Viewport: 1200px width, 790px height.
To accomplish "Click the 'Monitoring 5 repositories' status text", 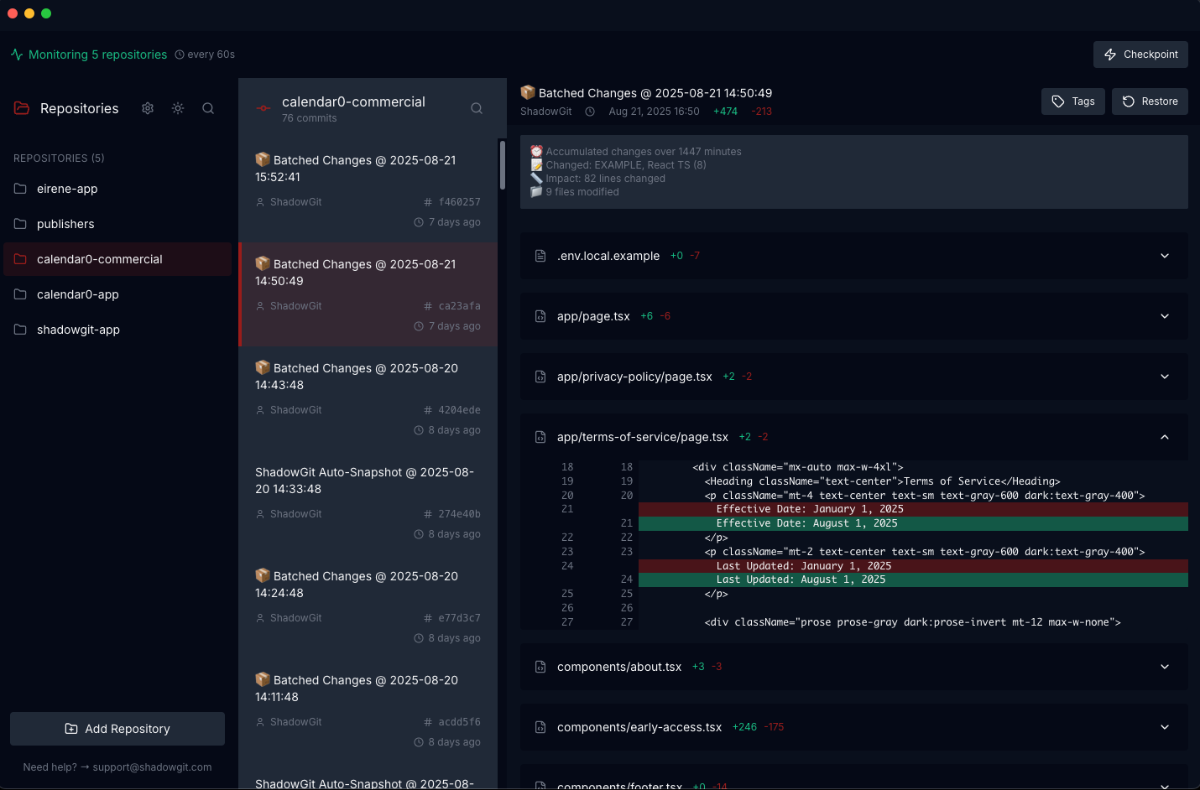I will [98, 55].
